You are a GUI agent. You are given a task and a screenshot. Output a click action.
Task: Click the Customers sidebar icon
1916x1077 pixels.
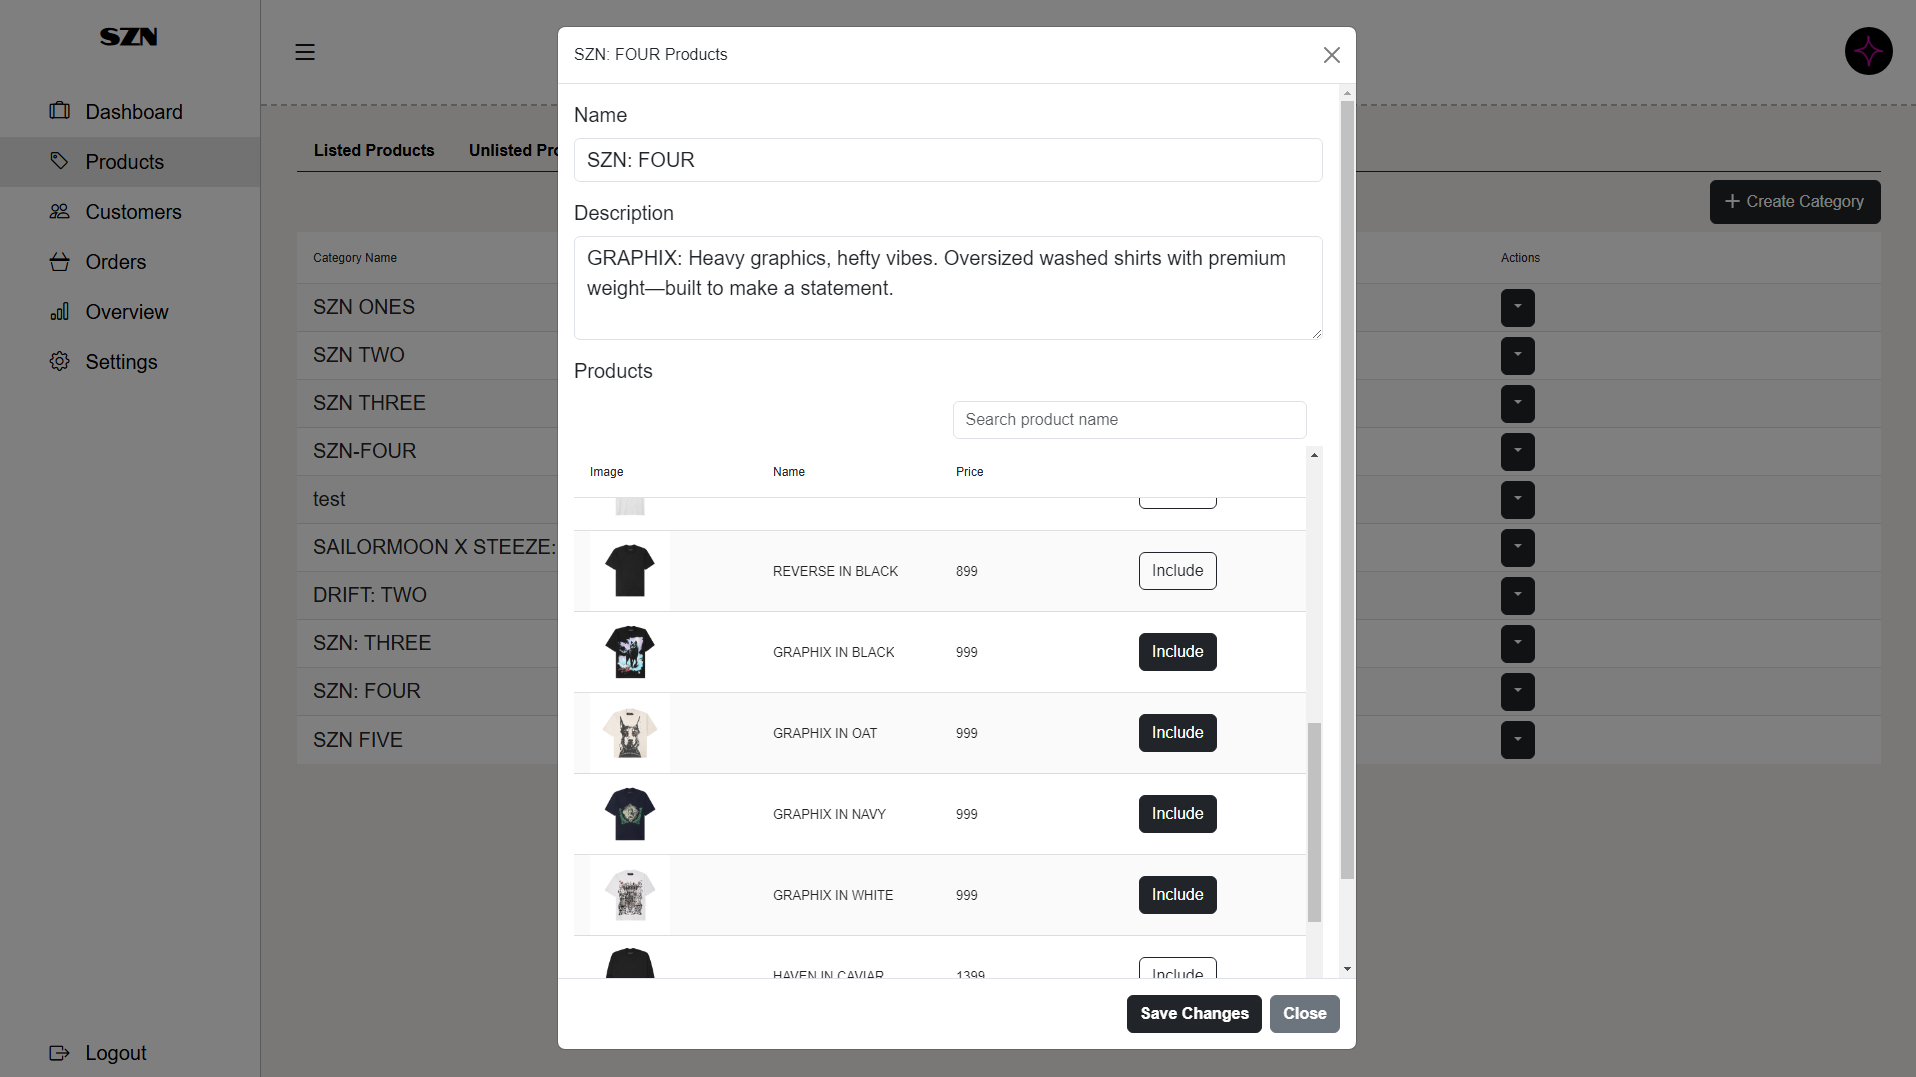click(x=60, y=211)
